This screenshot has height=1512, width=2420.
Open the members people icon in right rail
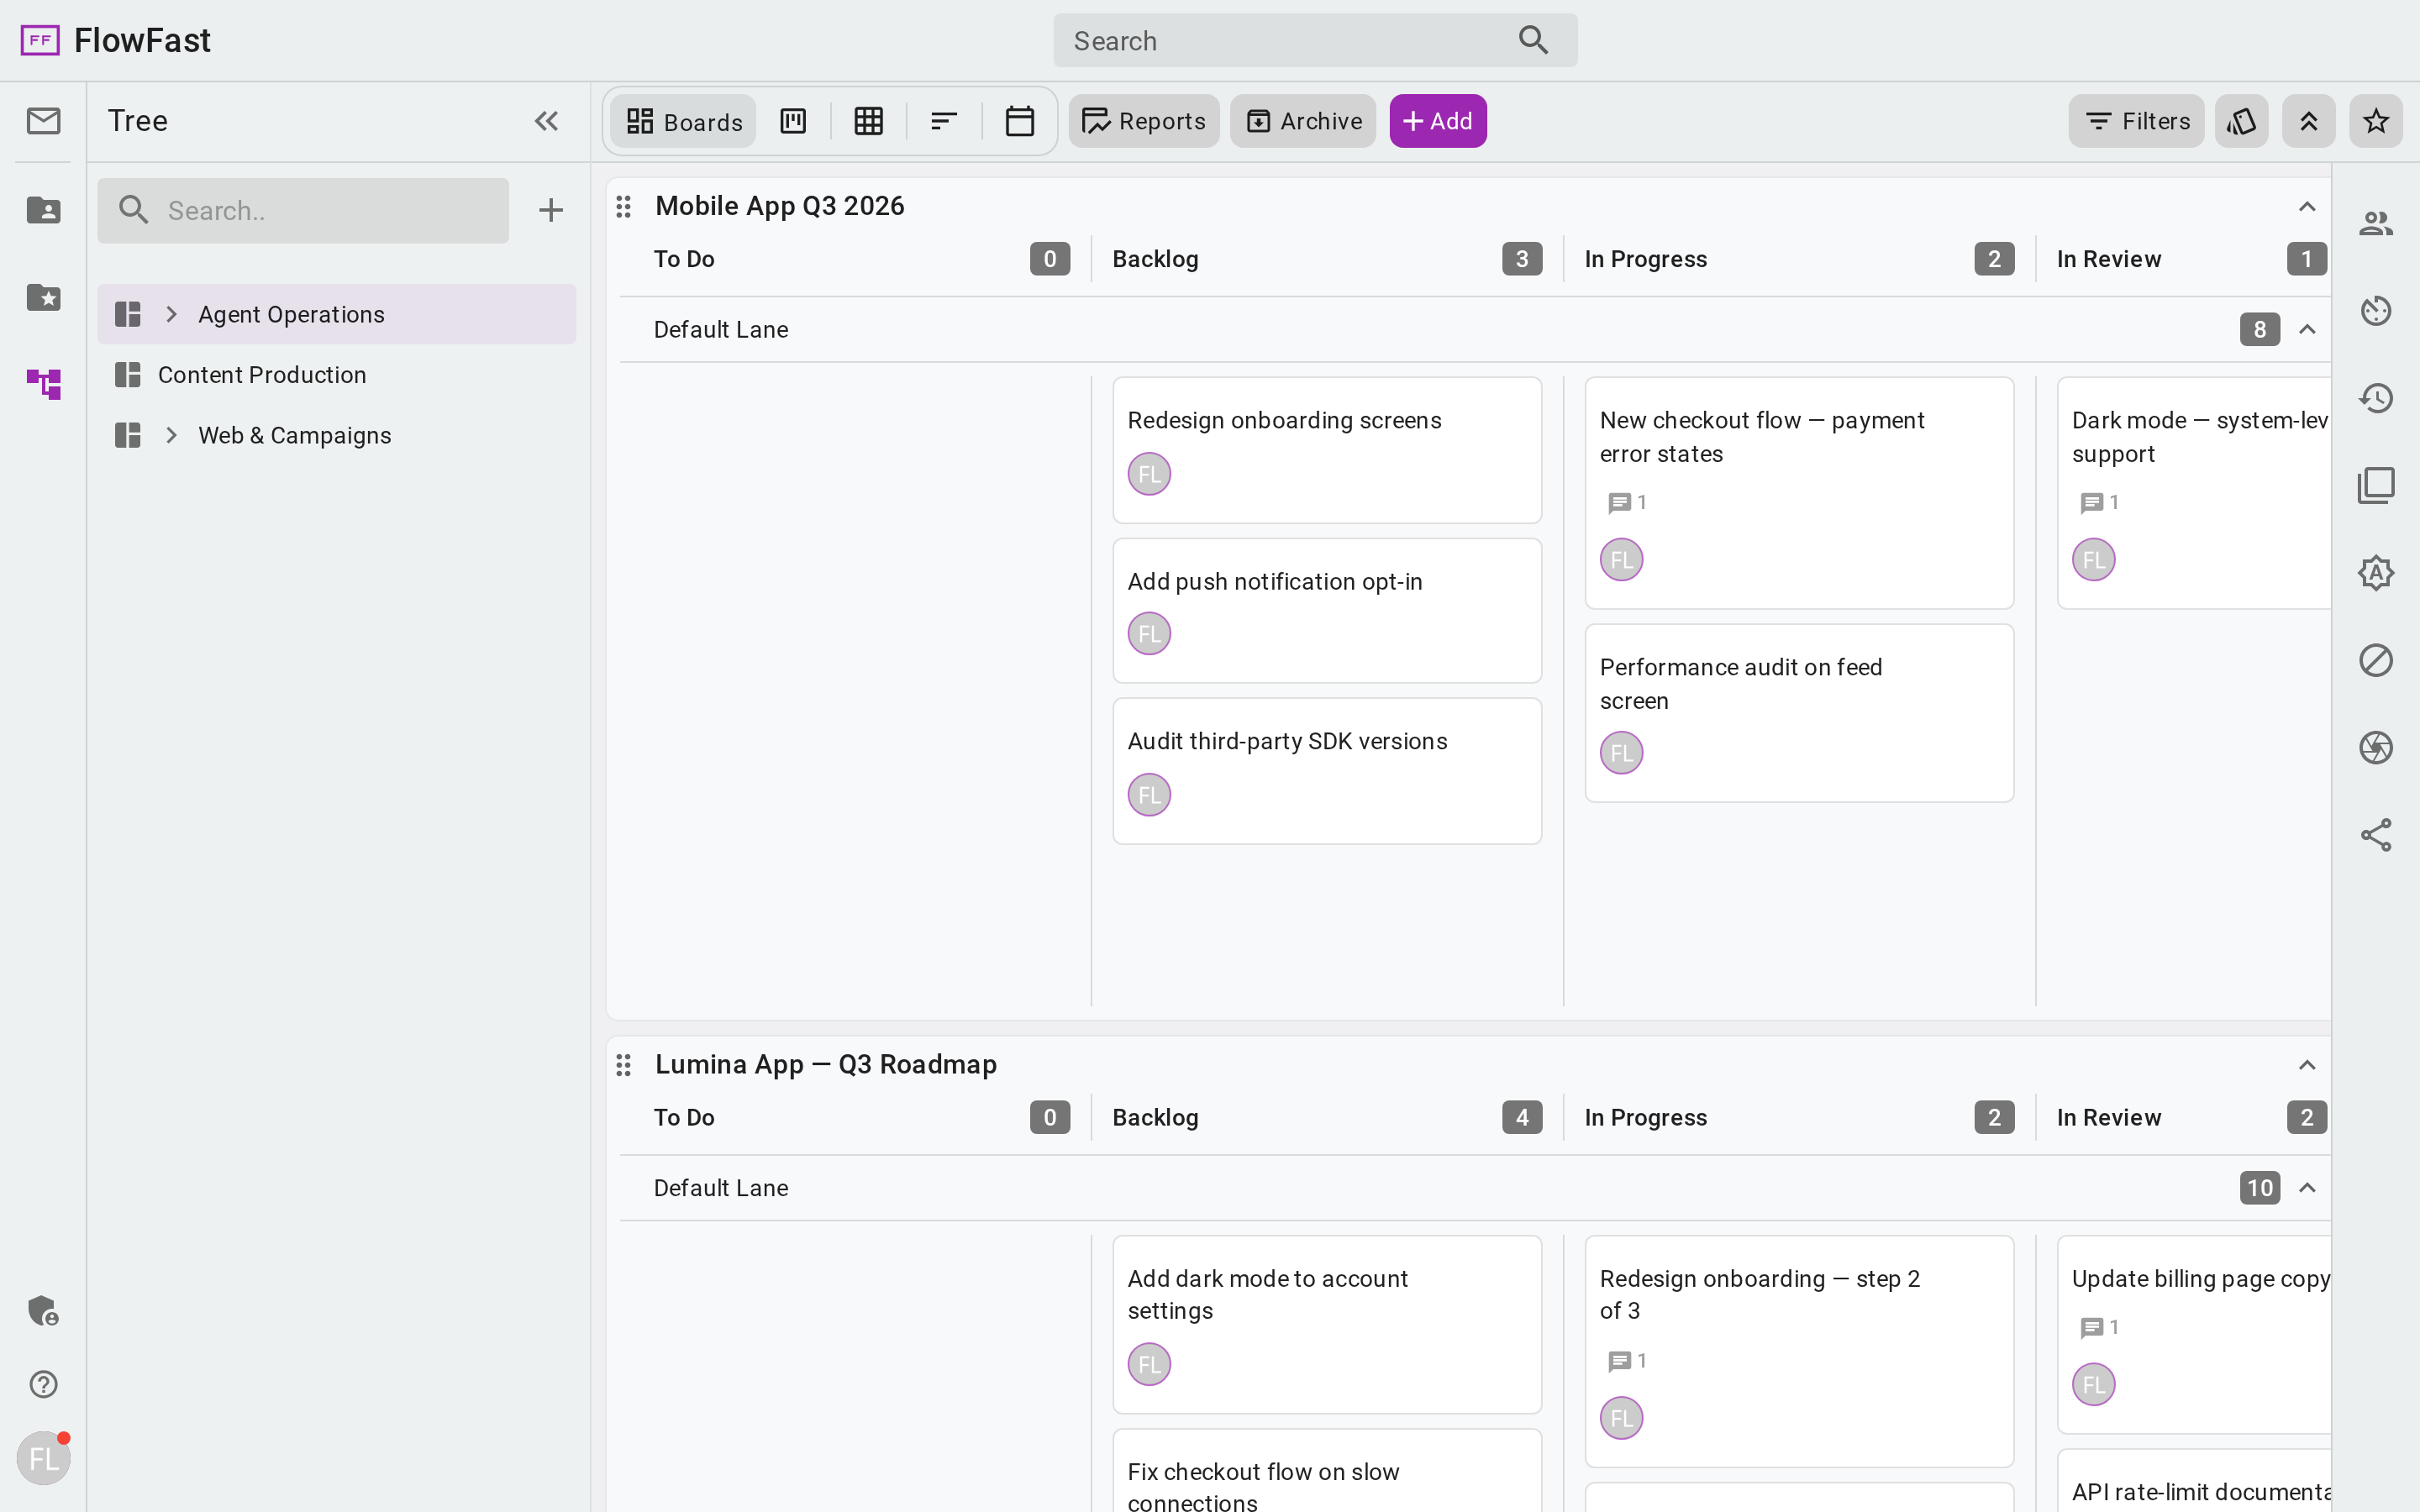[2376, 223]
